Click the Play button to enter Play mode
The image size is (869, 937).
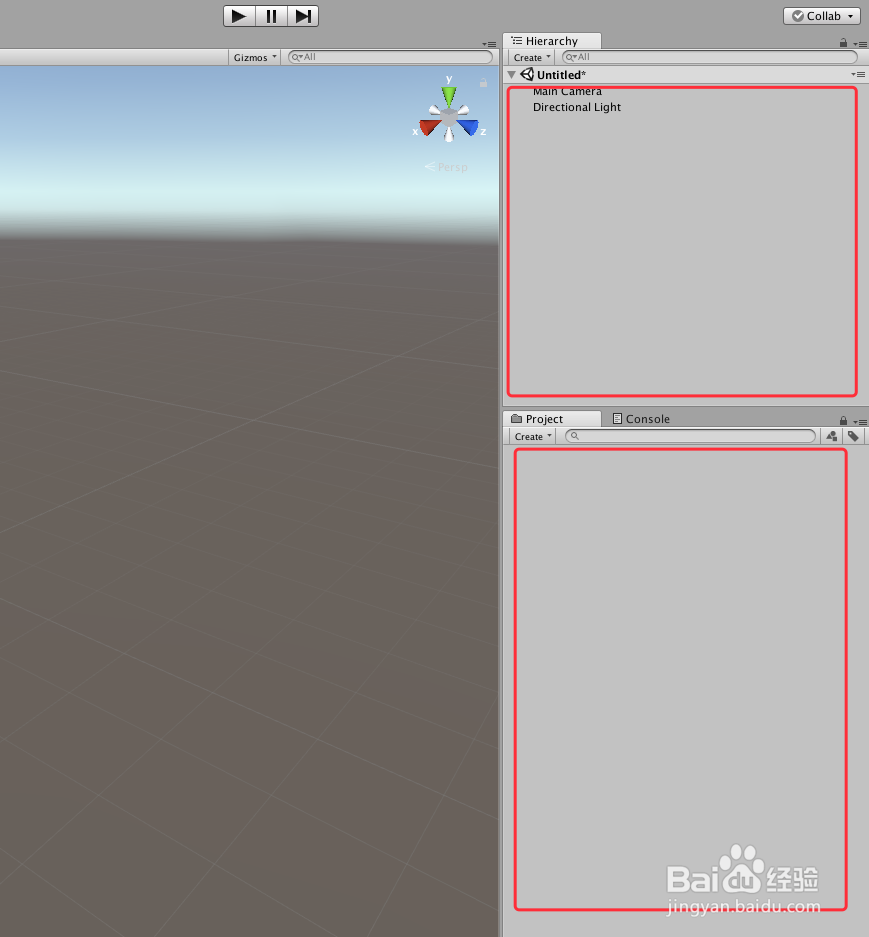point(238,15)
